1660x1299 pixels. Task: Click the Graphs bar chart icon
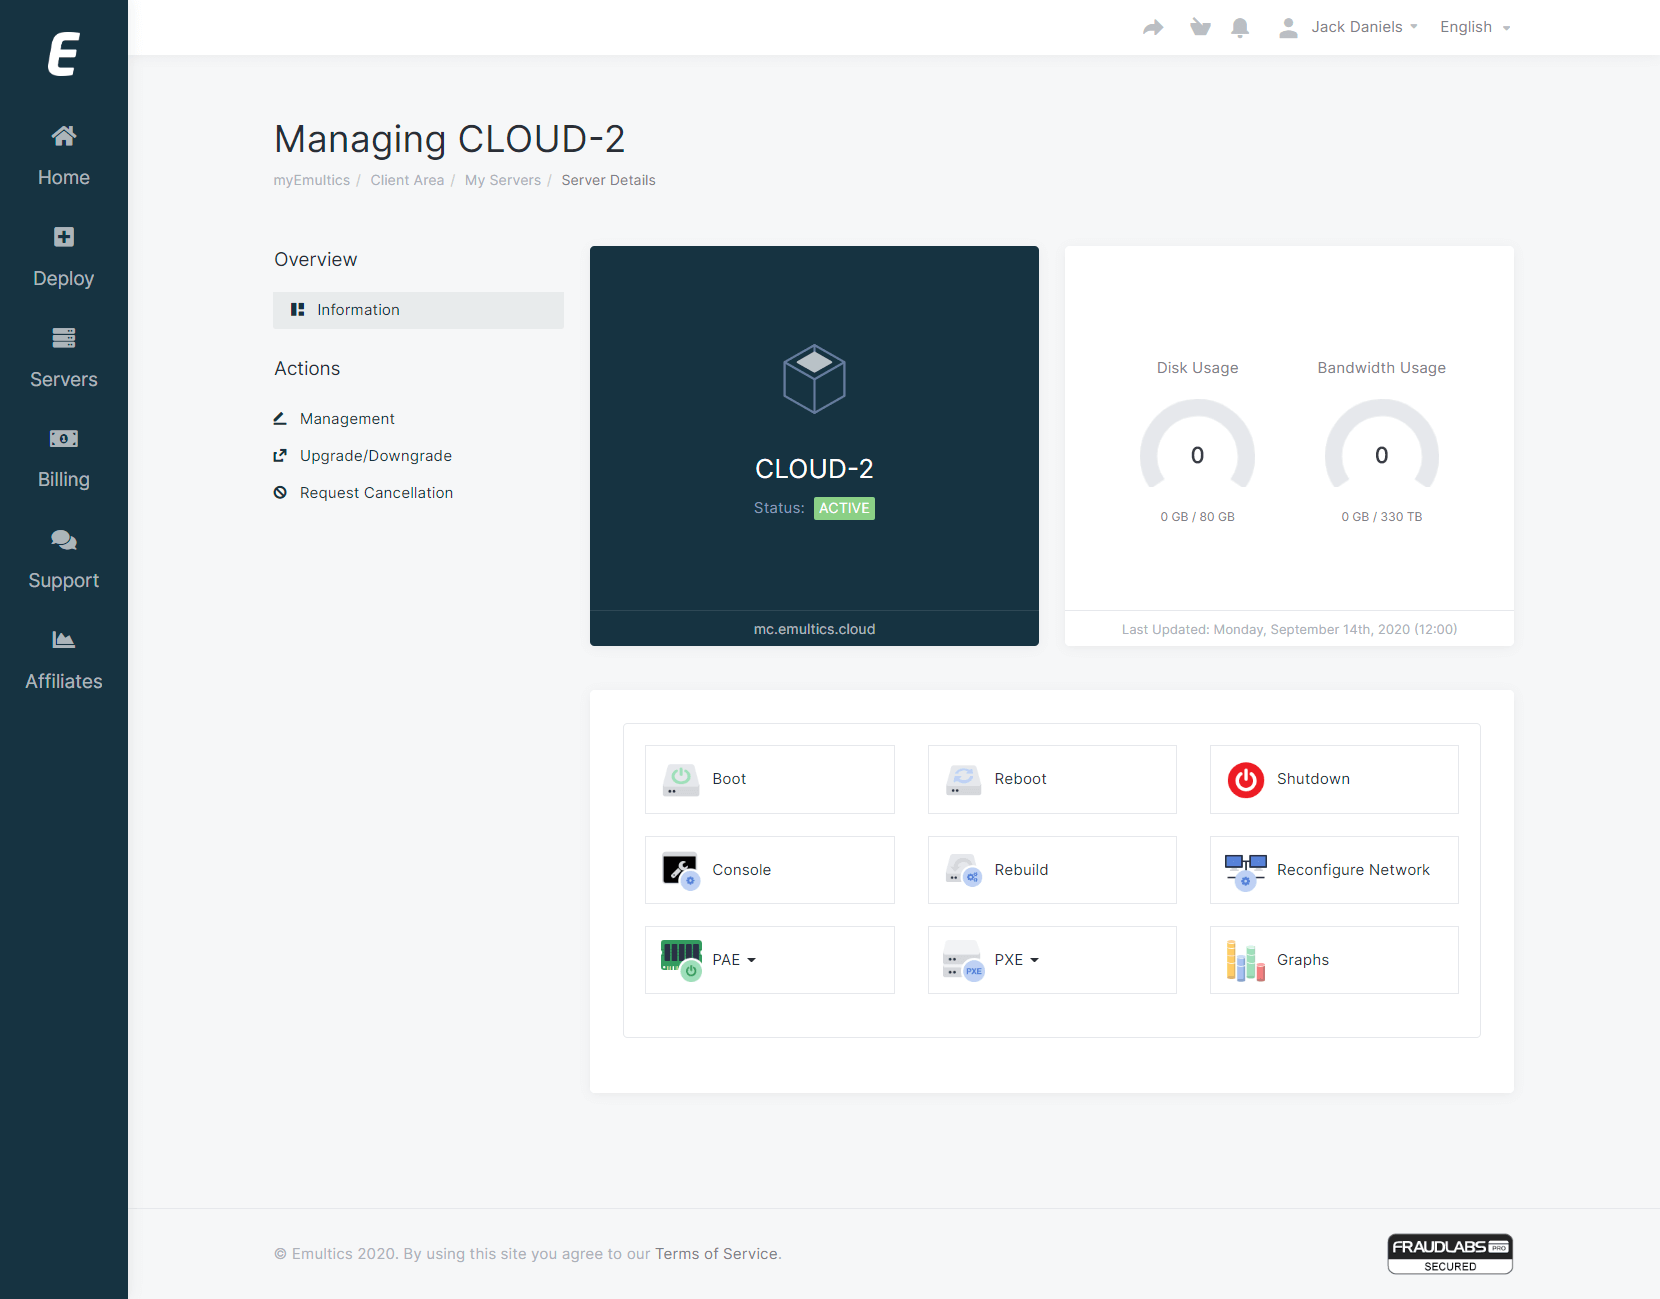tap(1245, 960)
